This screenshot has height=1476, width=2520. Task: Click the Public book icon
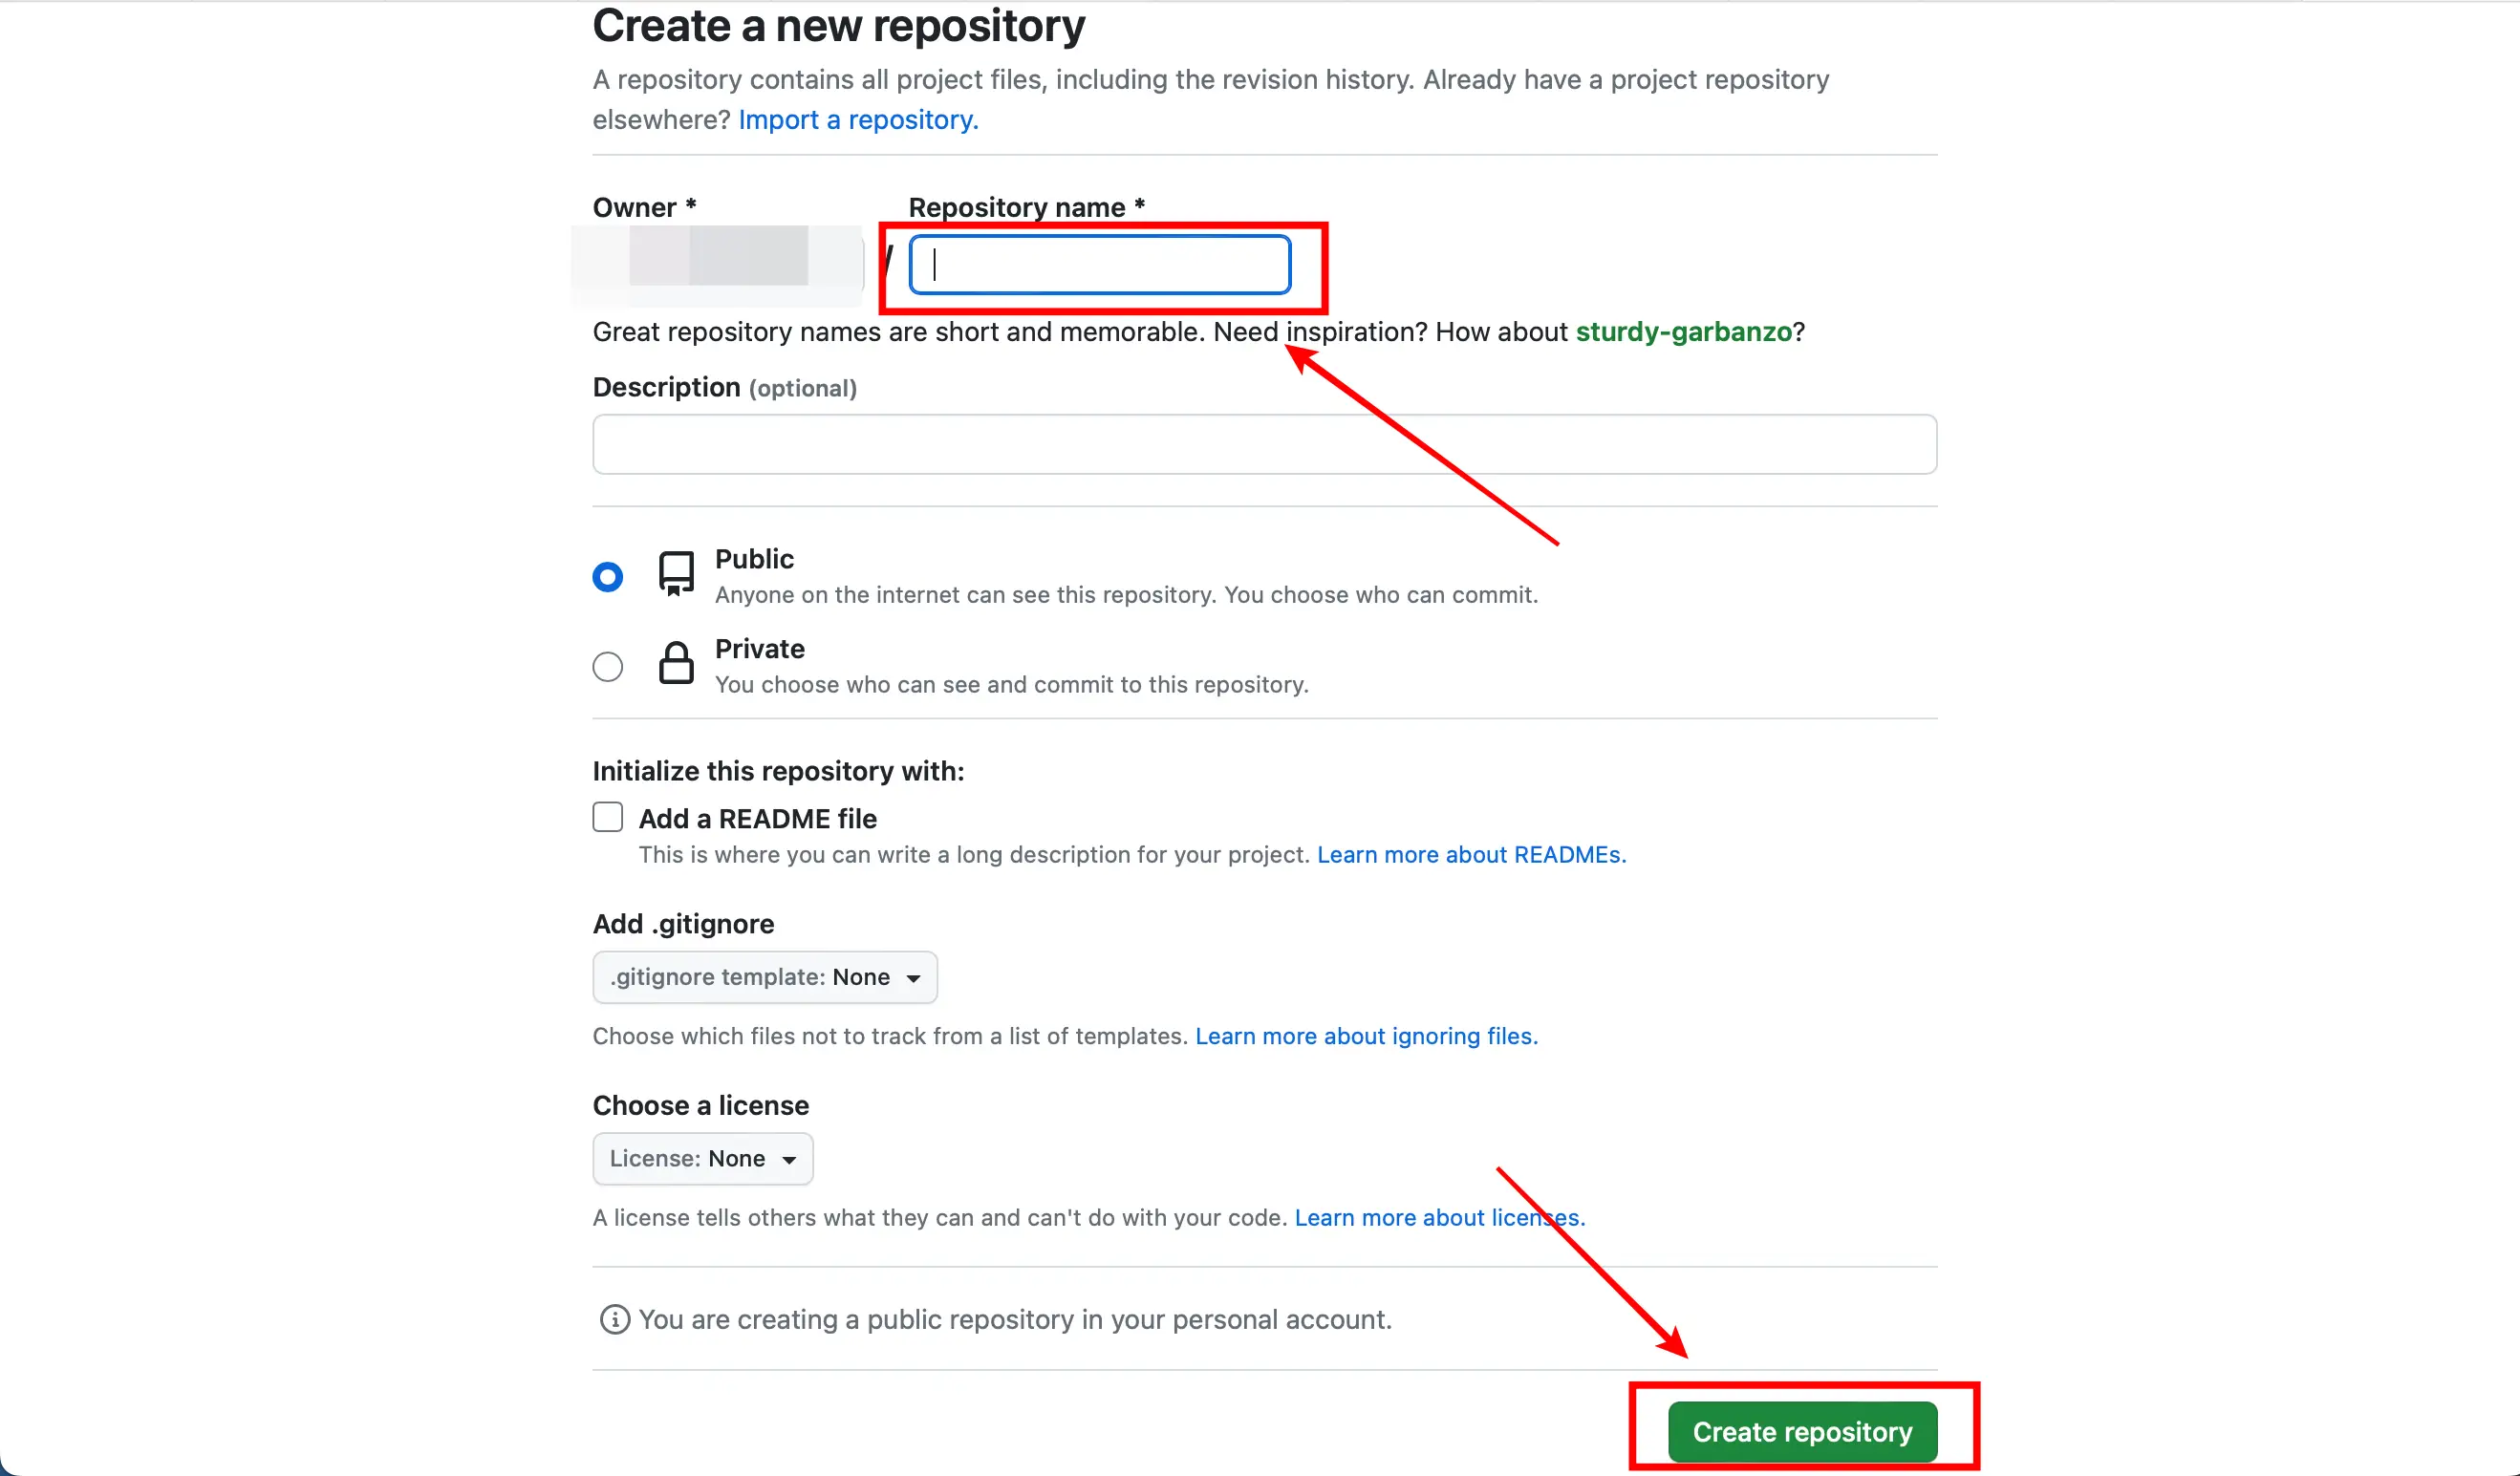click(x=676, y=574)
